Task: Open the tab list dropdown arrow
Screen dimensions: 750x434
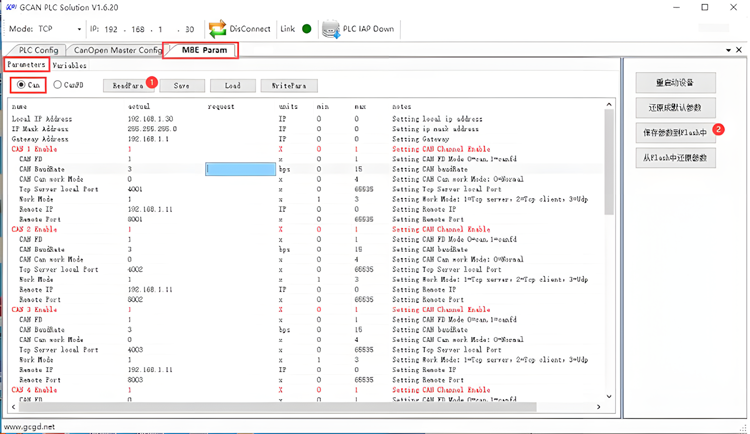Action: (x=725, y=49)
